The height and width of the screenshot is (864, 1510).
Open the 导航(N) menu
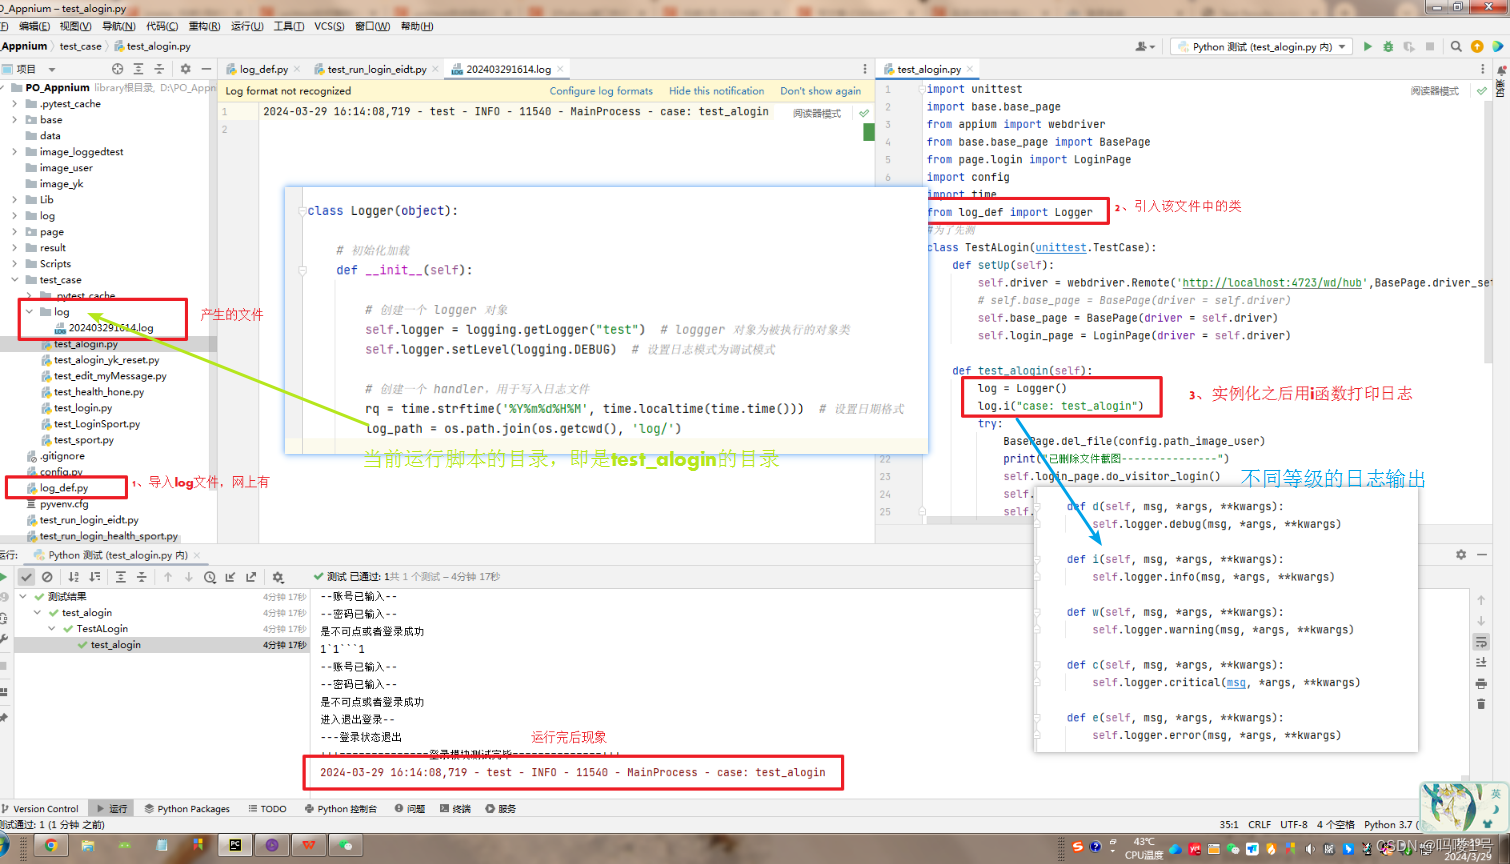click(118, 26)
